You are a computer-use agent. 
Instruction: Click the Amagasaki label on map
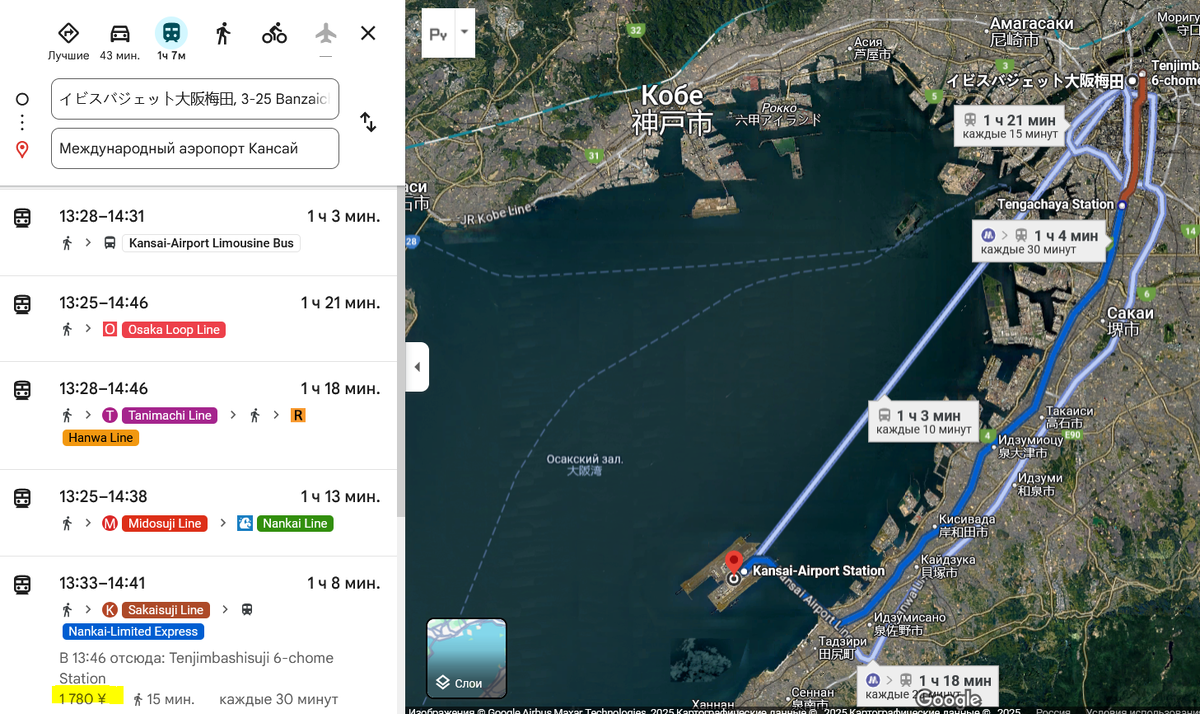click(x=1032, y=31)
